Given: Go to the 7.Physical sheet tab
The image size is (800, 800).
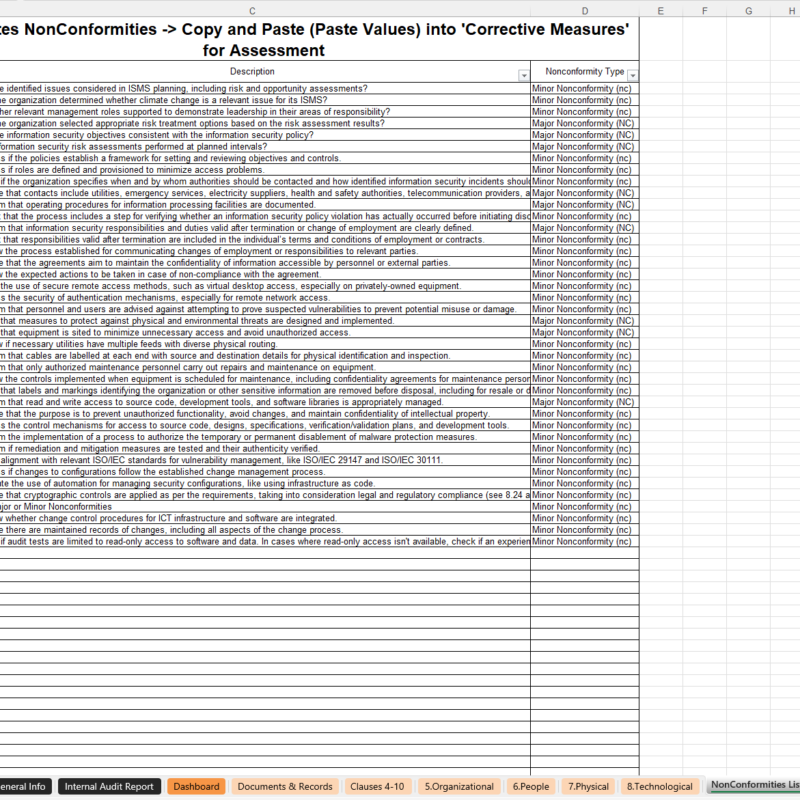Looking at the screenshot, I should click(x=589, y=787).
